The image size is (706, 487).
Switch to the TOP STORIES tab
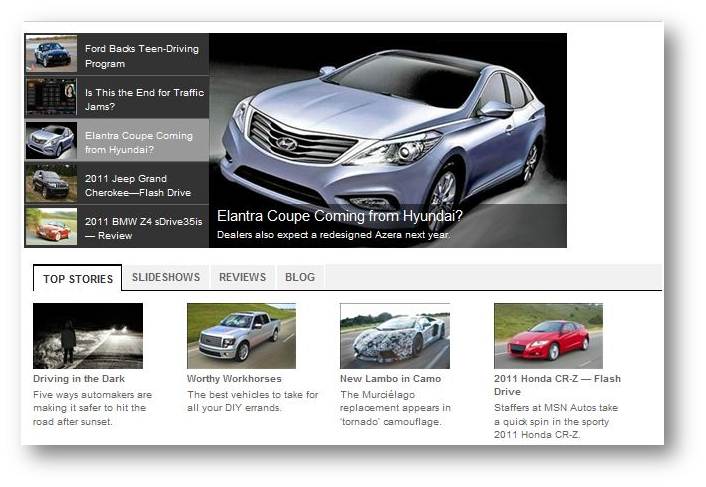pos(77,278)
